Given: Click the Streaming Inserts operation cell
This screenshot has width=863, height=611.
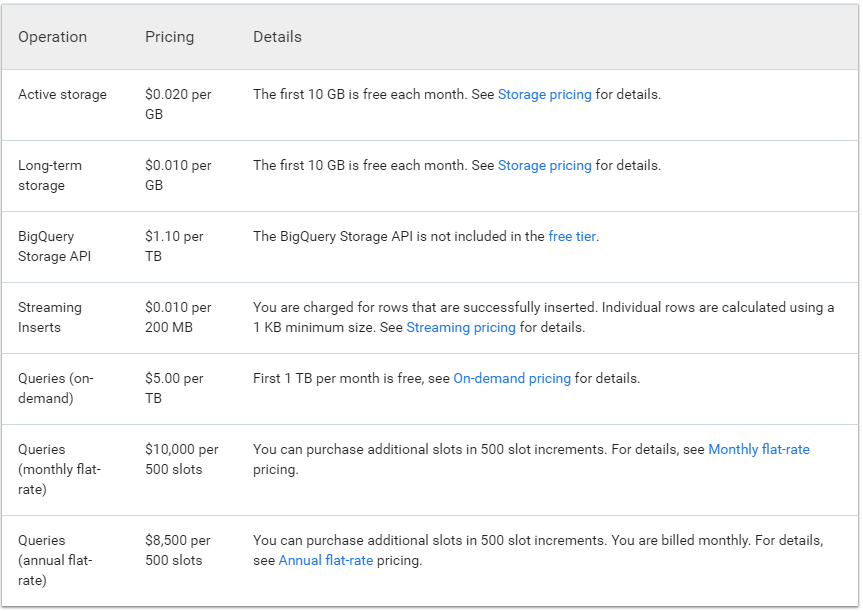Looking at the screenshot, I should tap(50, 318).
